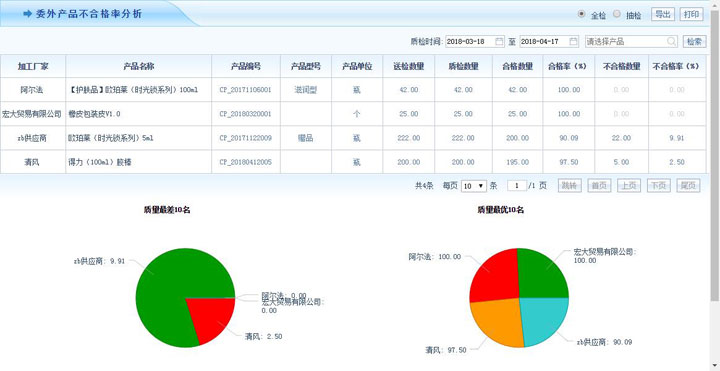Viewport: 720px width, 371px height.
Task: Go to 上页 previous page
Action: (x=629, y=186)
